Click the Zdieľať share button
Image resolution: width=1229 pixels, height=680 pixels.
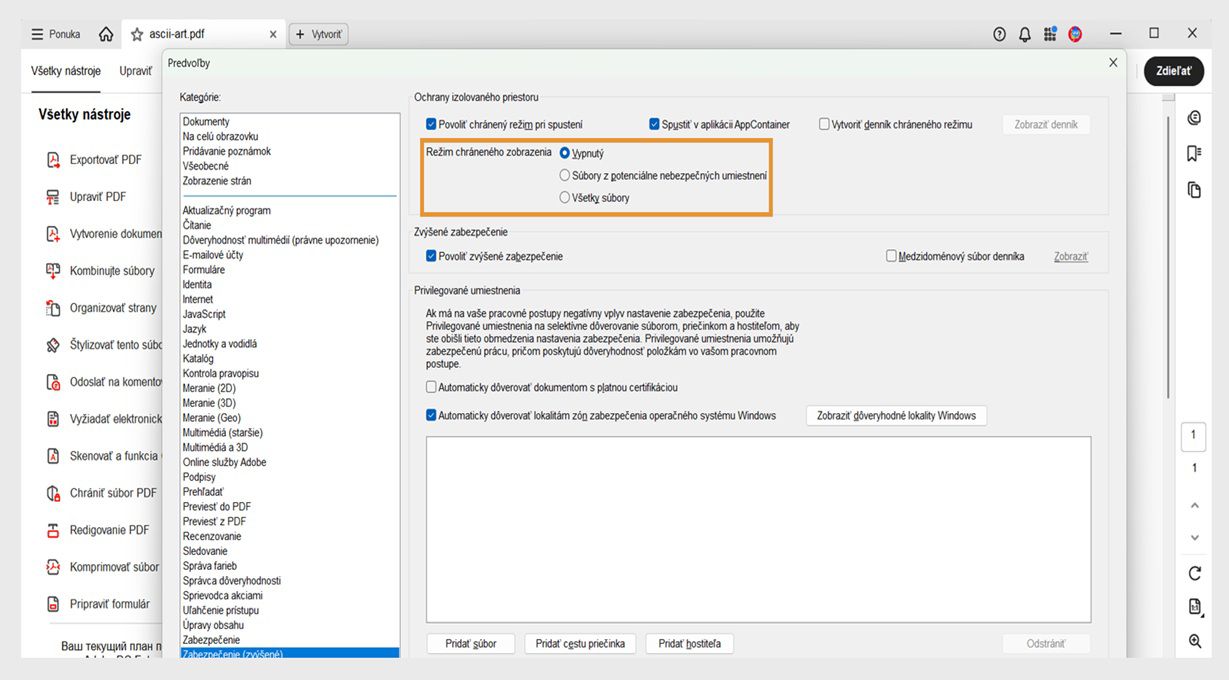(x=1173, y=71)
